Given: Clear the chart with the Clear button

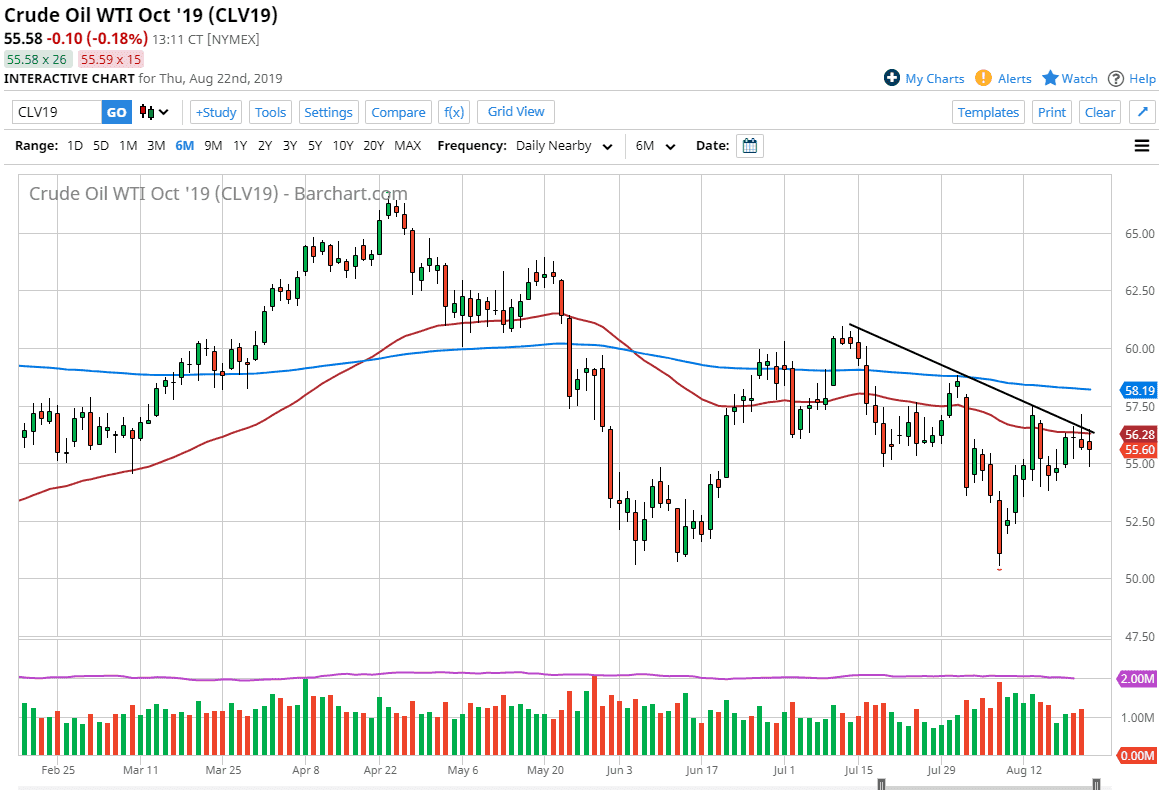Looking at the screenshot, I should click(x=1099, y=111).
